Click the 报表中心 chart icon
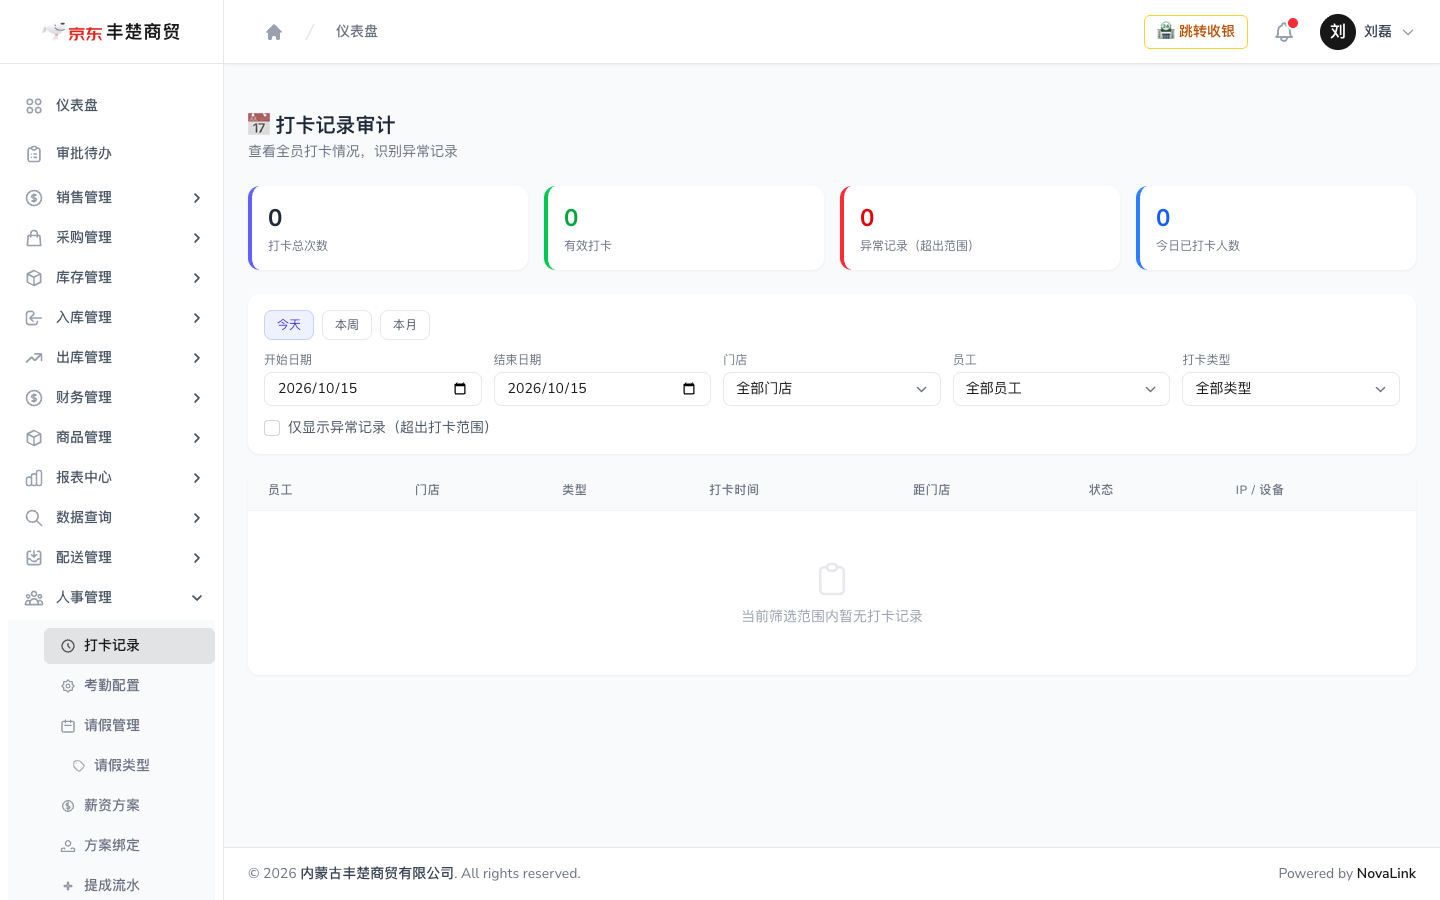This screenshot has width=1440, height=900. [34, 478]
